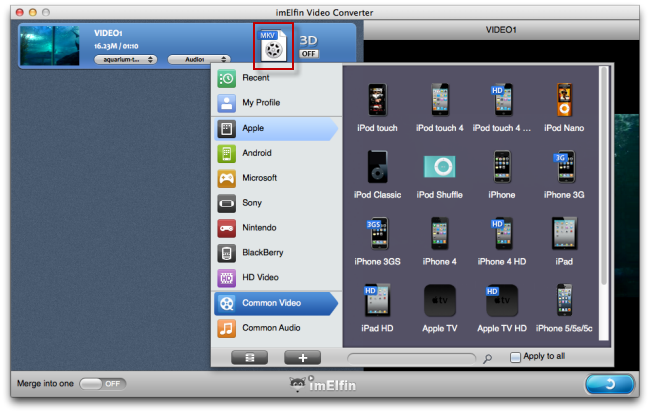Select the iPhone 4 preset

pyautogui.click(x=439, y=241)
